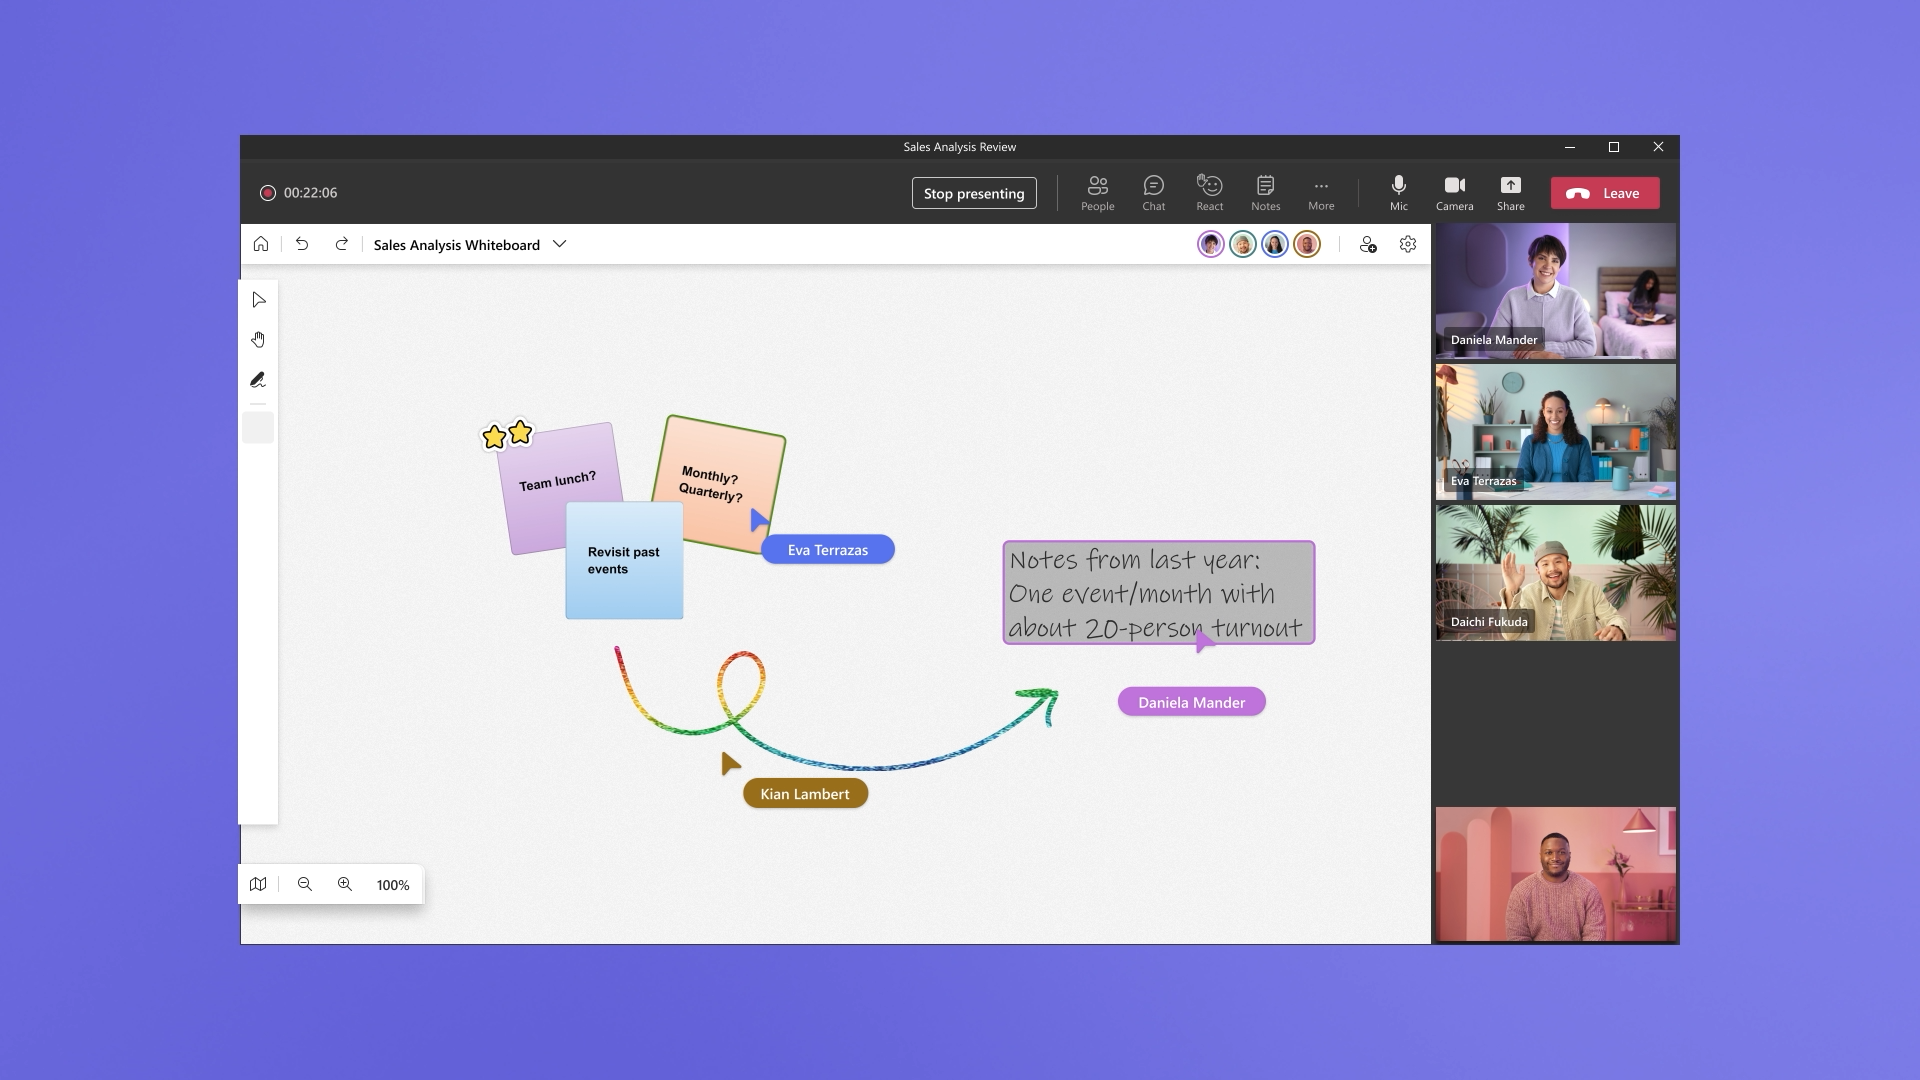The image size is (1920, 1080).
Task: Click the blank tool below the pen
Action: pos(258,428)
